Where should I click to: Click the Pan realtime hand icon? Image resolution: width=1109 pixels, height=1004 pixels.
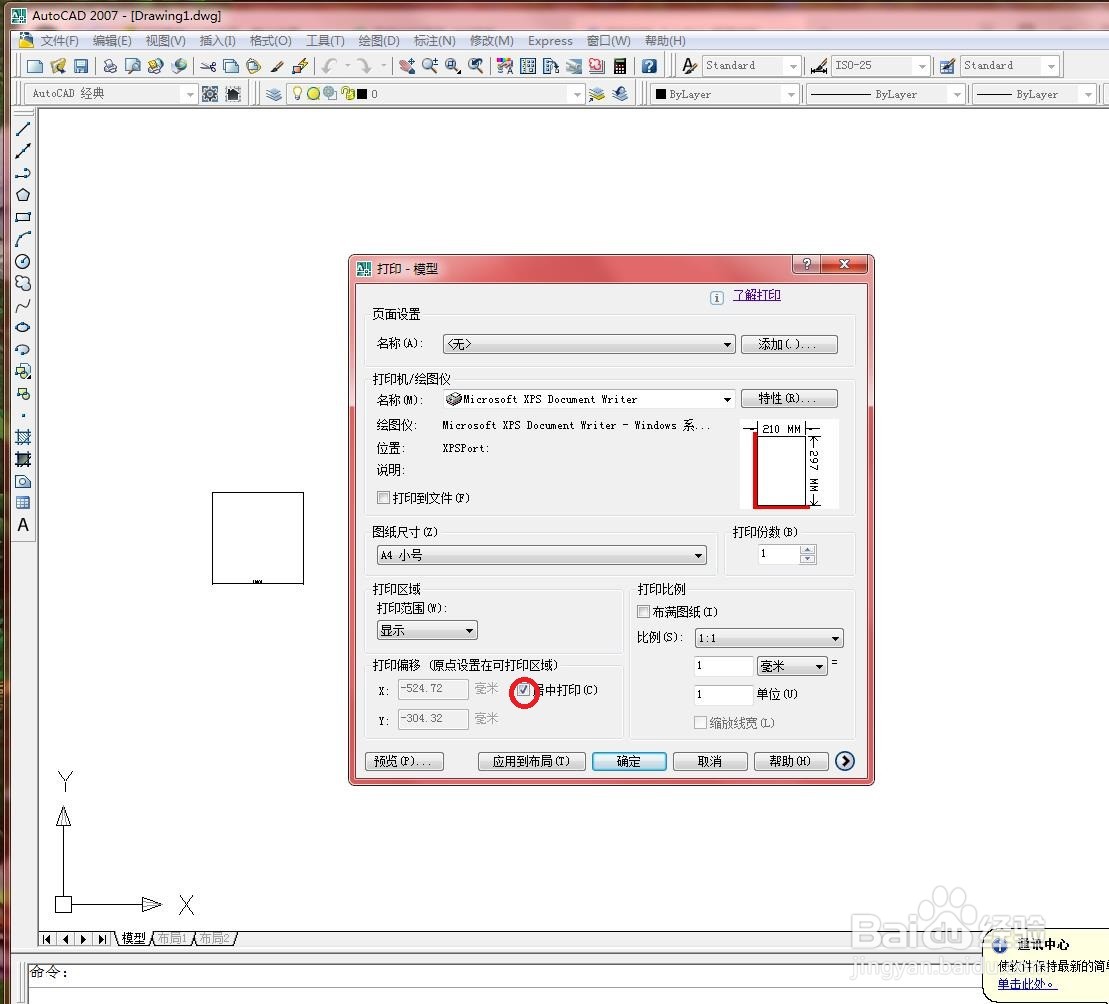tap(407, 66)
